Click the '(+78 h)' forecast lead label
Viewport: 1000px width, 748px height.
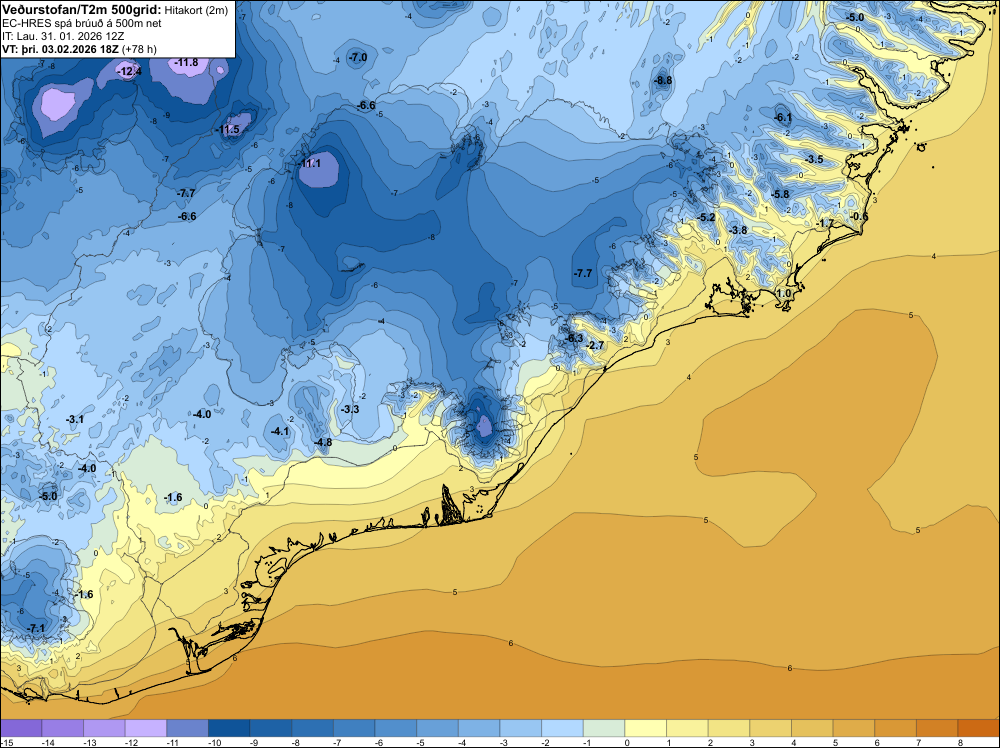140,49
